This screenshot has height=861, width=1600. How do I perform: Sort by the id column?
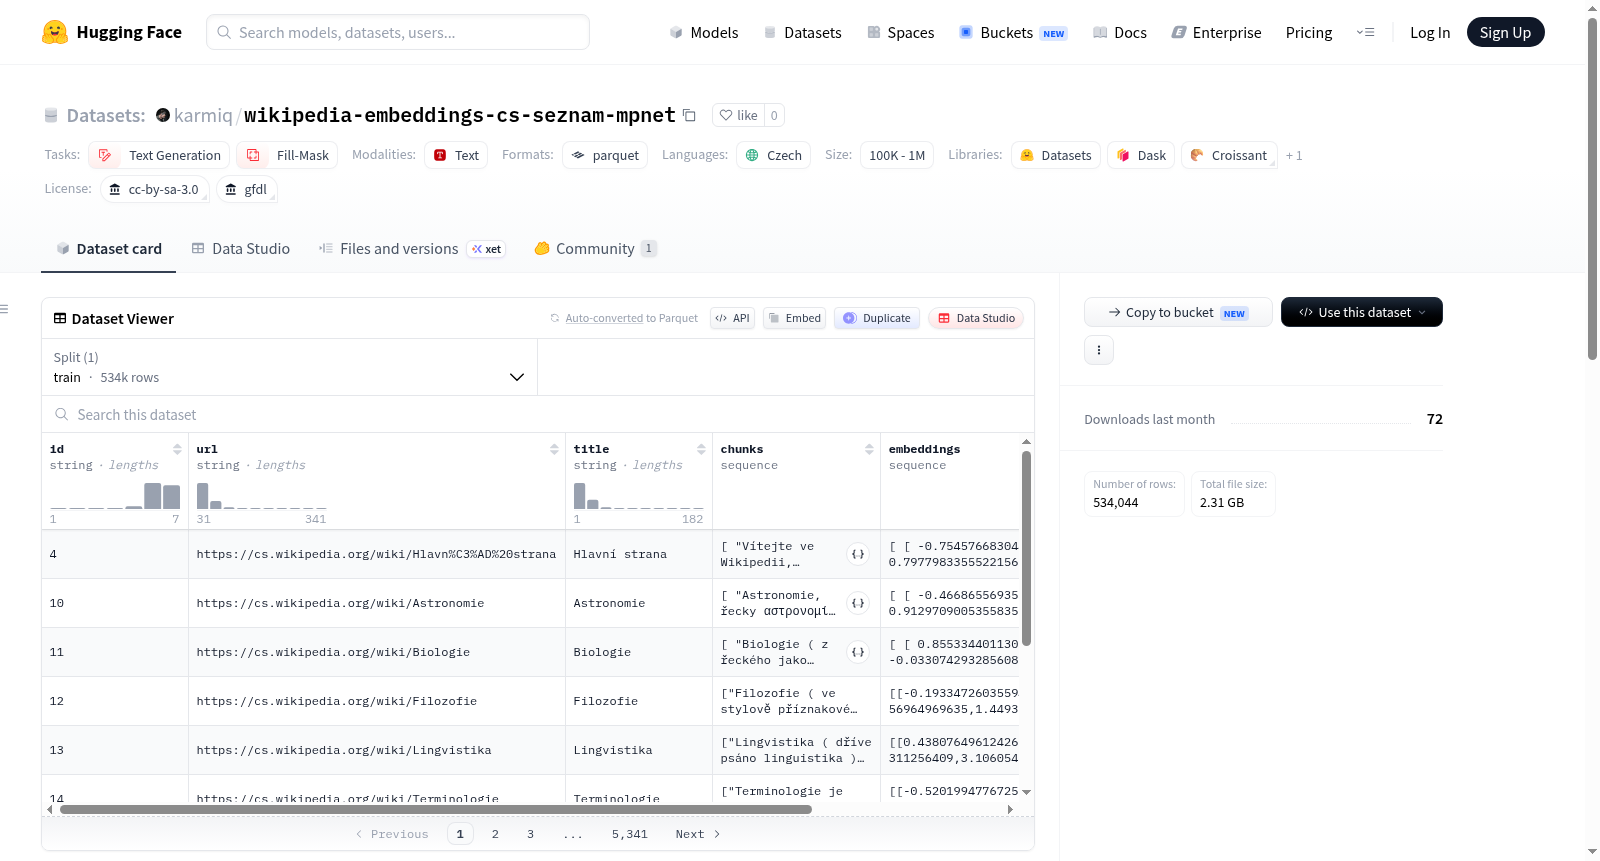coord(177,449)
